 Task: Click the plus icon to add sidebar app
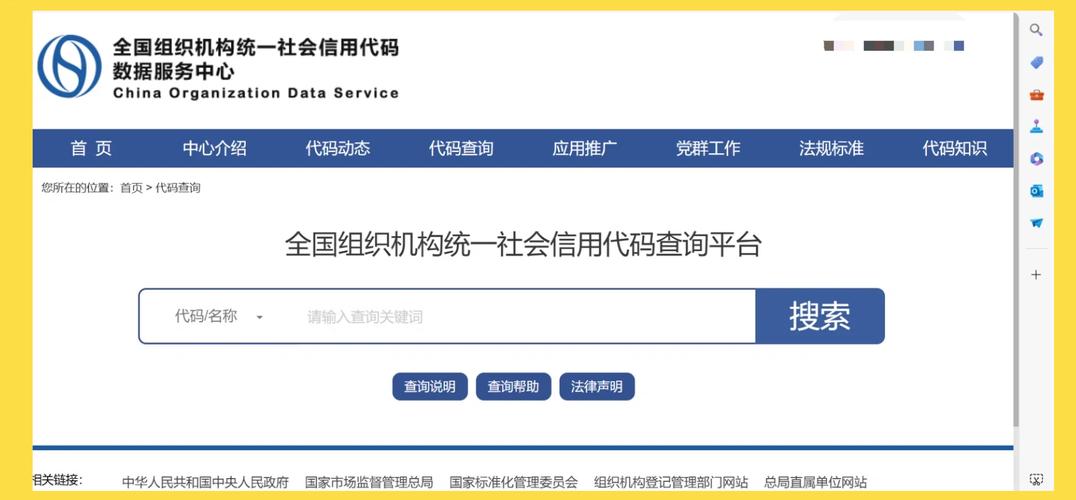coord(1036,275)
